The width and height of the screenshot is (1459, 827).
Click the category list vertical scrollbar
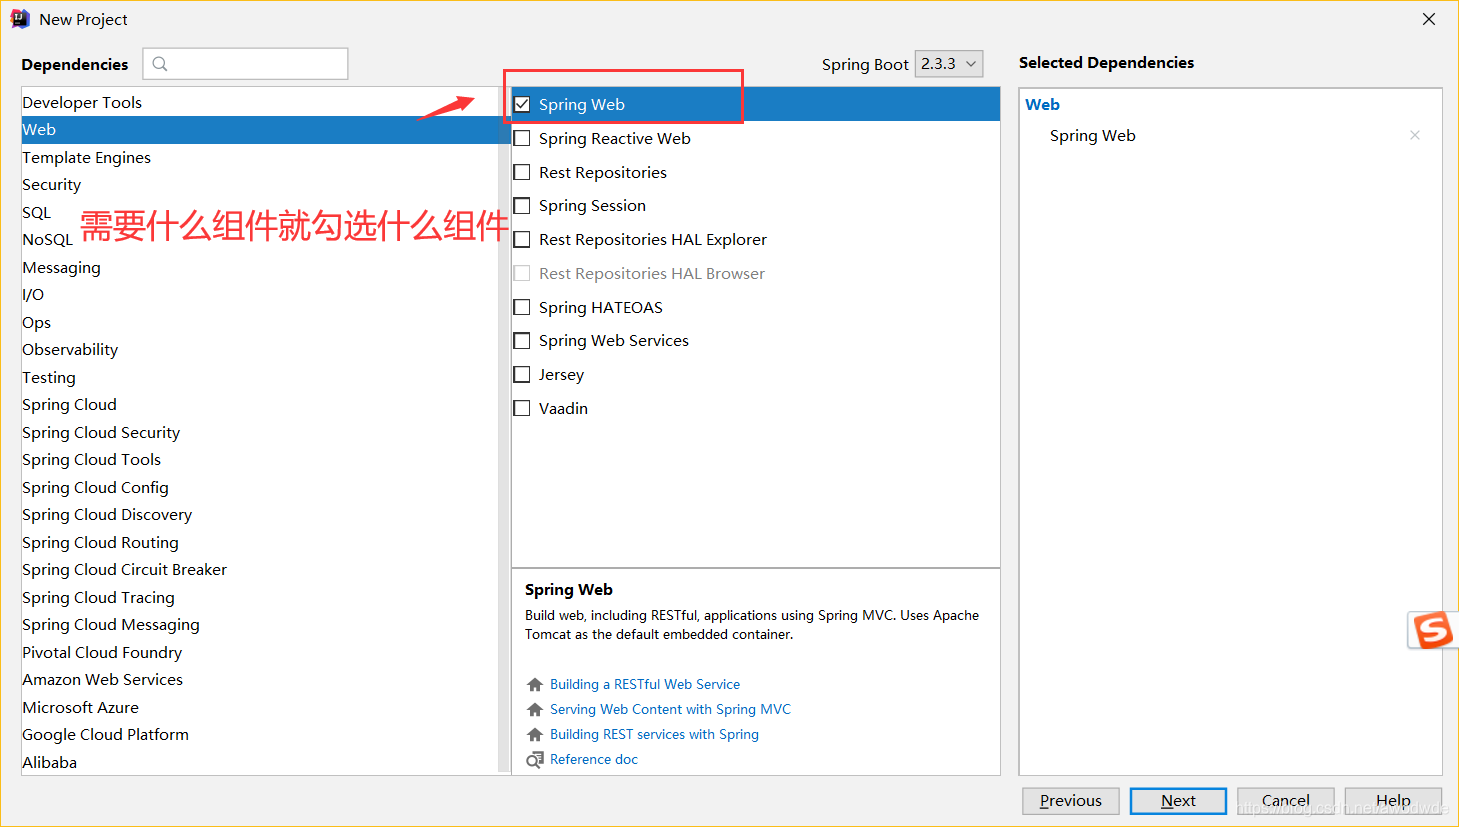tap(503, 430)
